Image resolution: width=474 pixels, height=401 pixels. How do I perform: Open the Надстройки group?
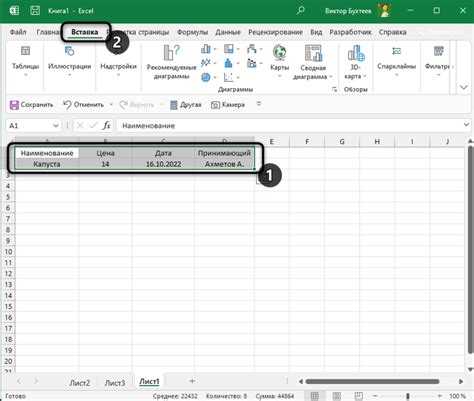[118, 61]
